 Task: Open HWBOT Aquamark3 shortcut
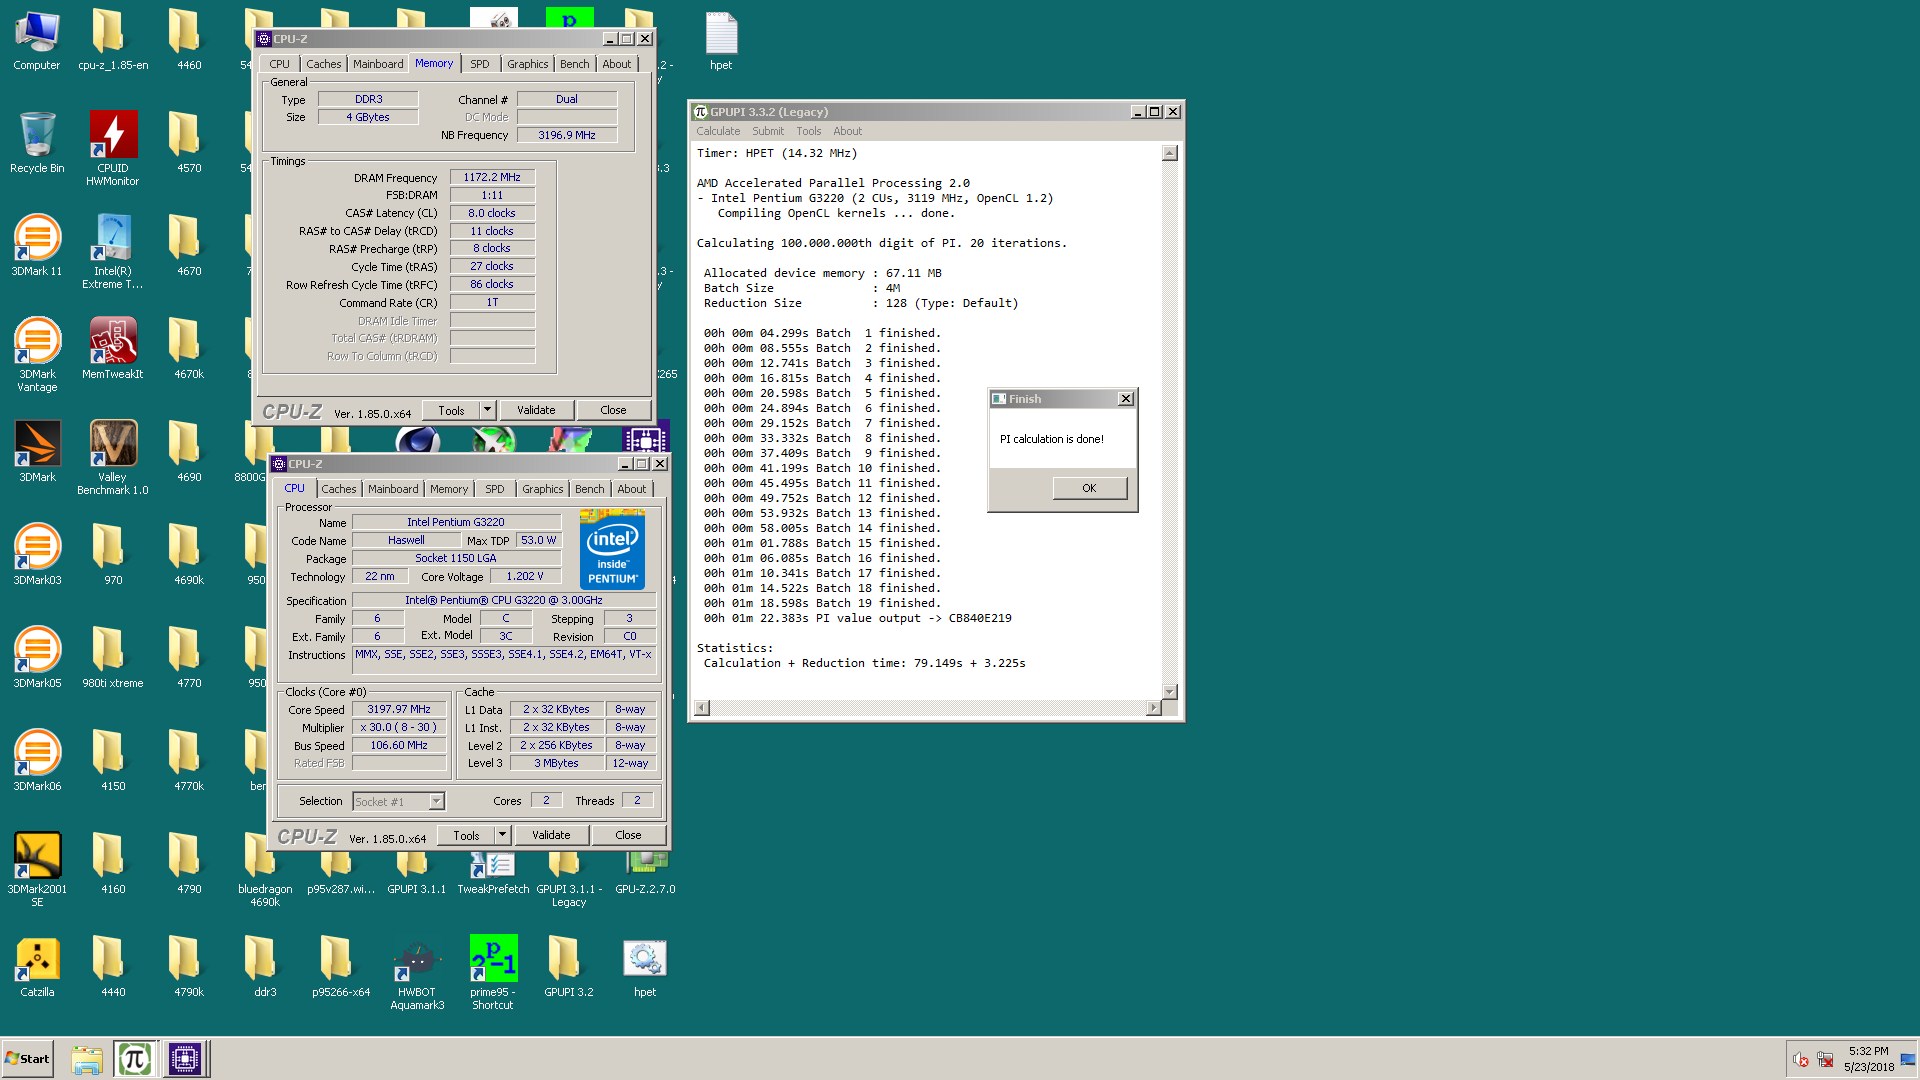coord(417,973)
